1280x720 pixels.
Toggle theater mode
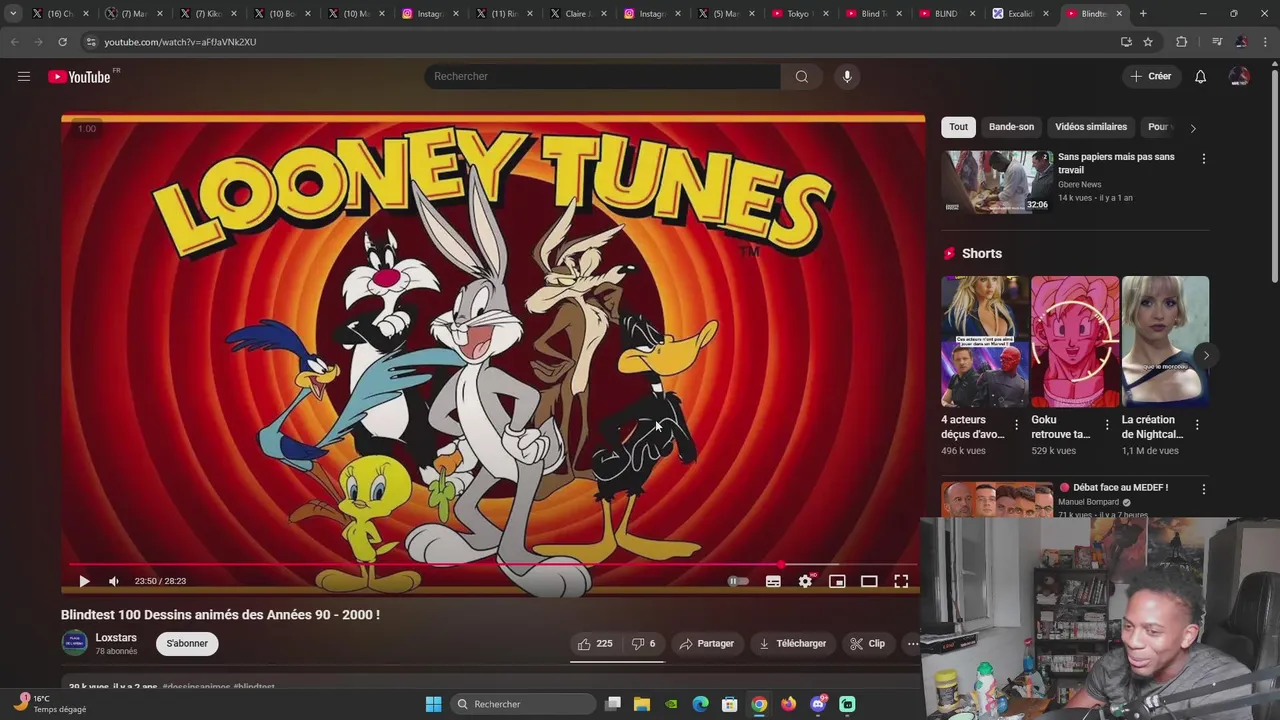coord(869,581)
